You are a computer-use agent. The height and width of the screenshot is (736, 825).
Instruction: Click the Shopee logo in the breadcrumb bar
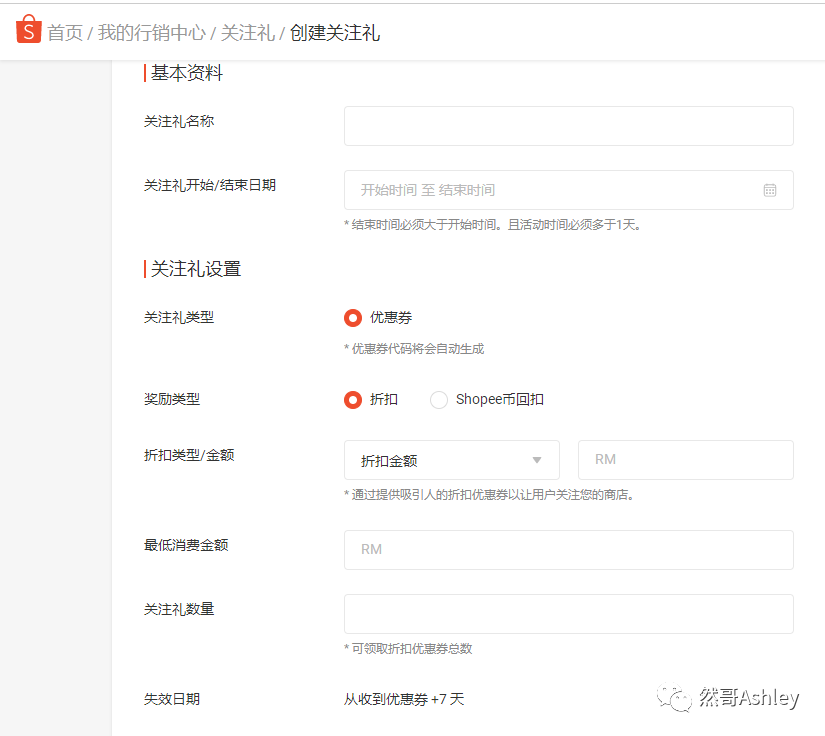click(27, 30)
